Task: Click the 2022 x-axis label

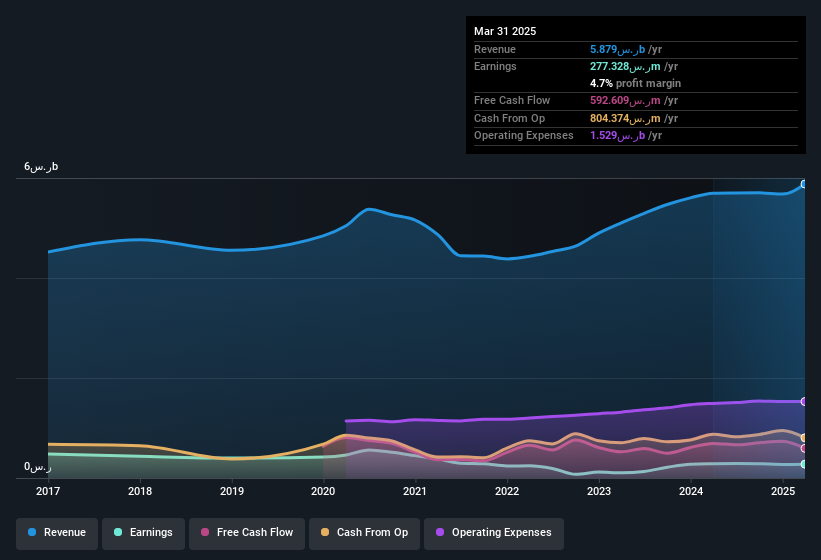Action: tap(507, 491)
